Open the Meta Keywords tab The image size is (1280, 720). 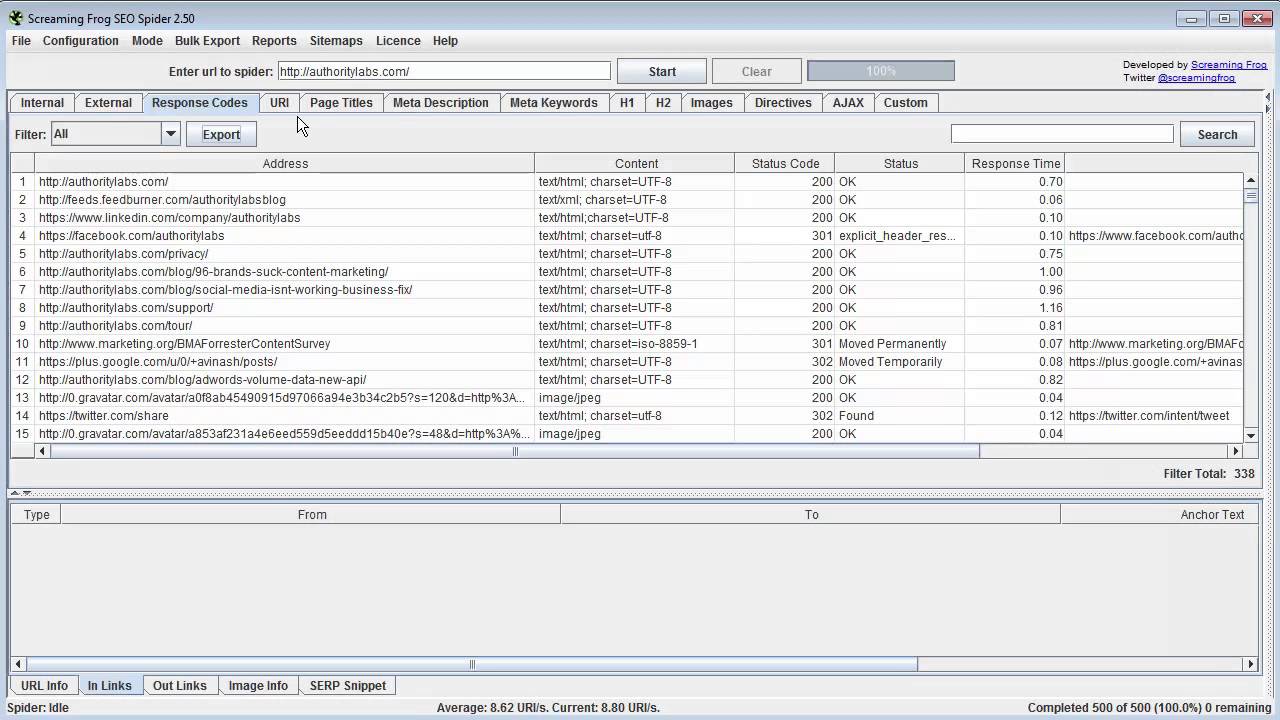[x=554, y=103]
